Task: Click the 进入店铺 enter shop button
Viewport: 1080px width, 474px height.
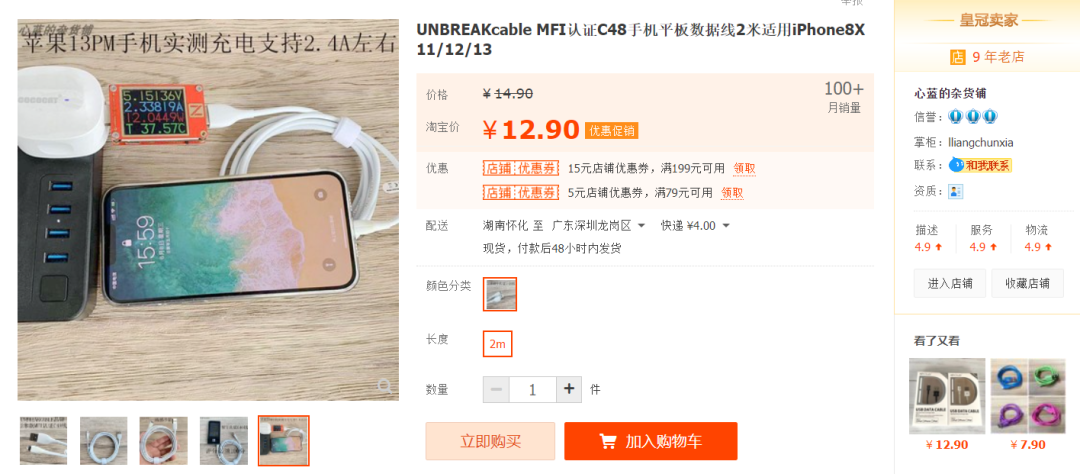Action: 950,283
